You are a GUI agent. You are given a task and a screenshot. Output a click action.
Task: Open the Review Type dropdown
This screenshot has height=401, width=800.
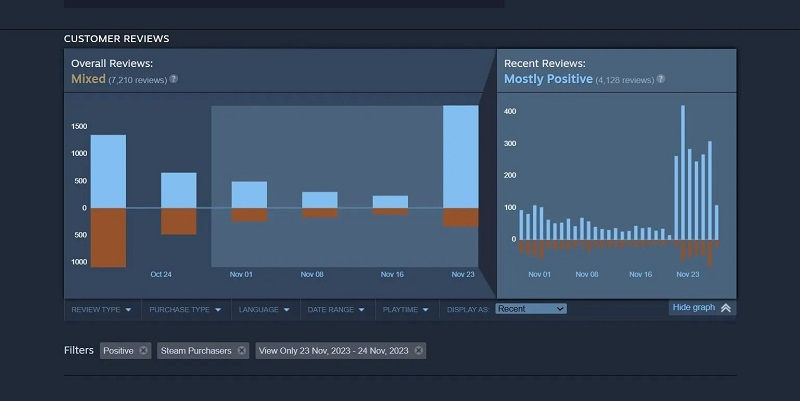coord(101,310)
